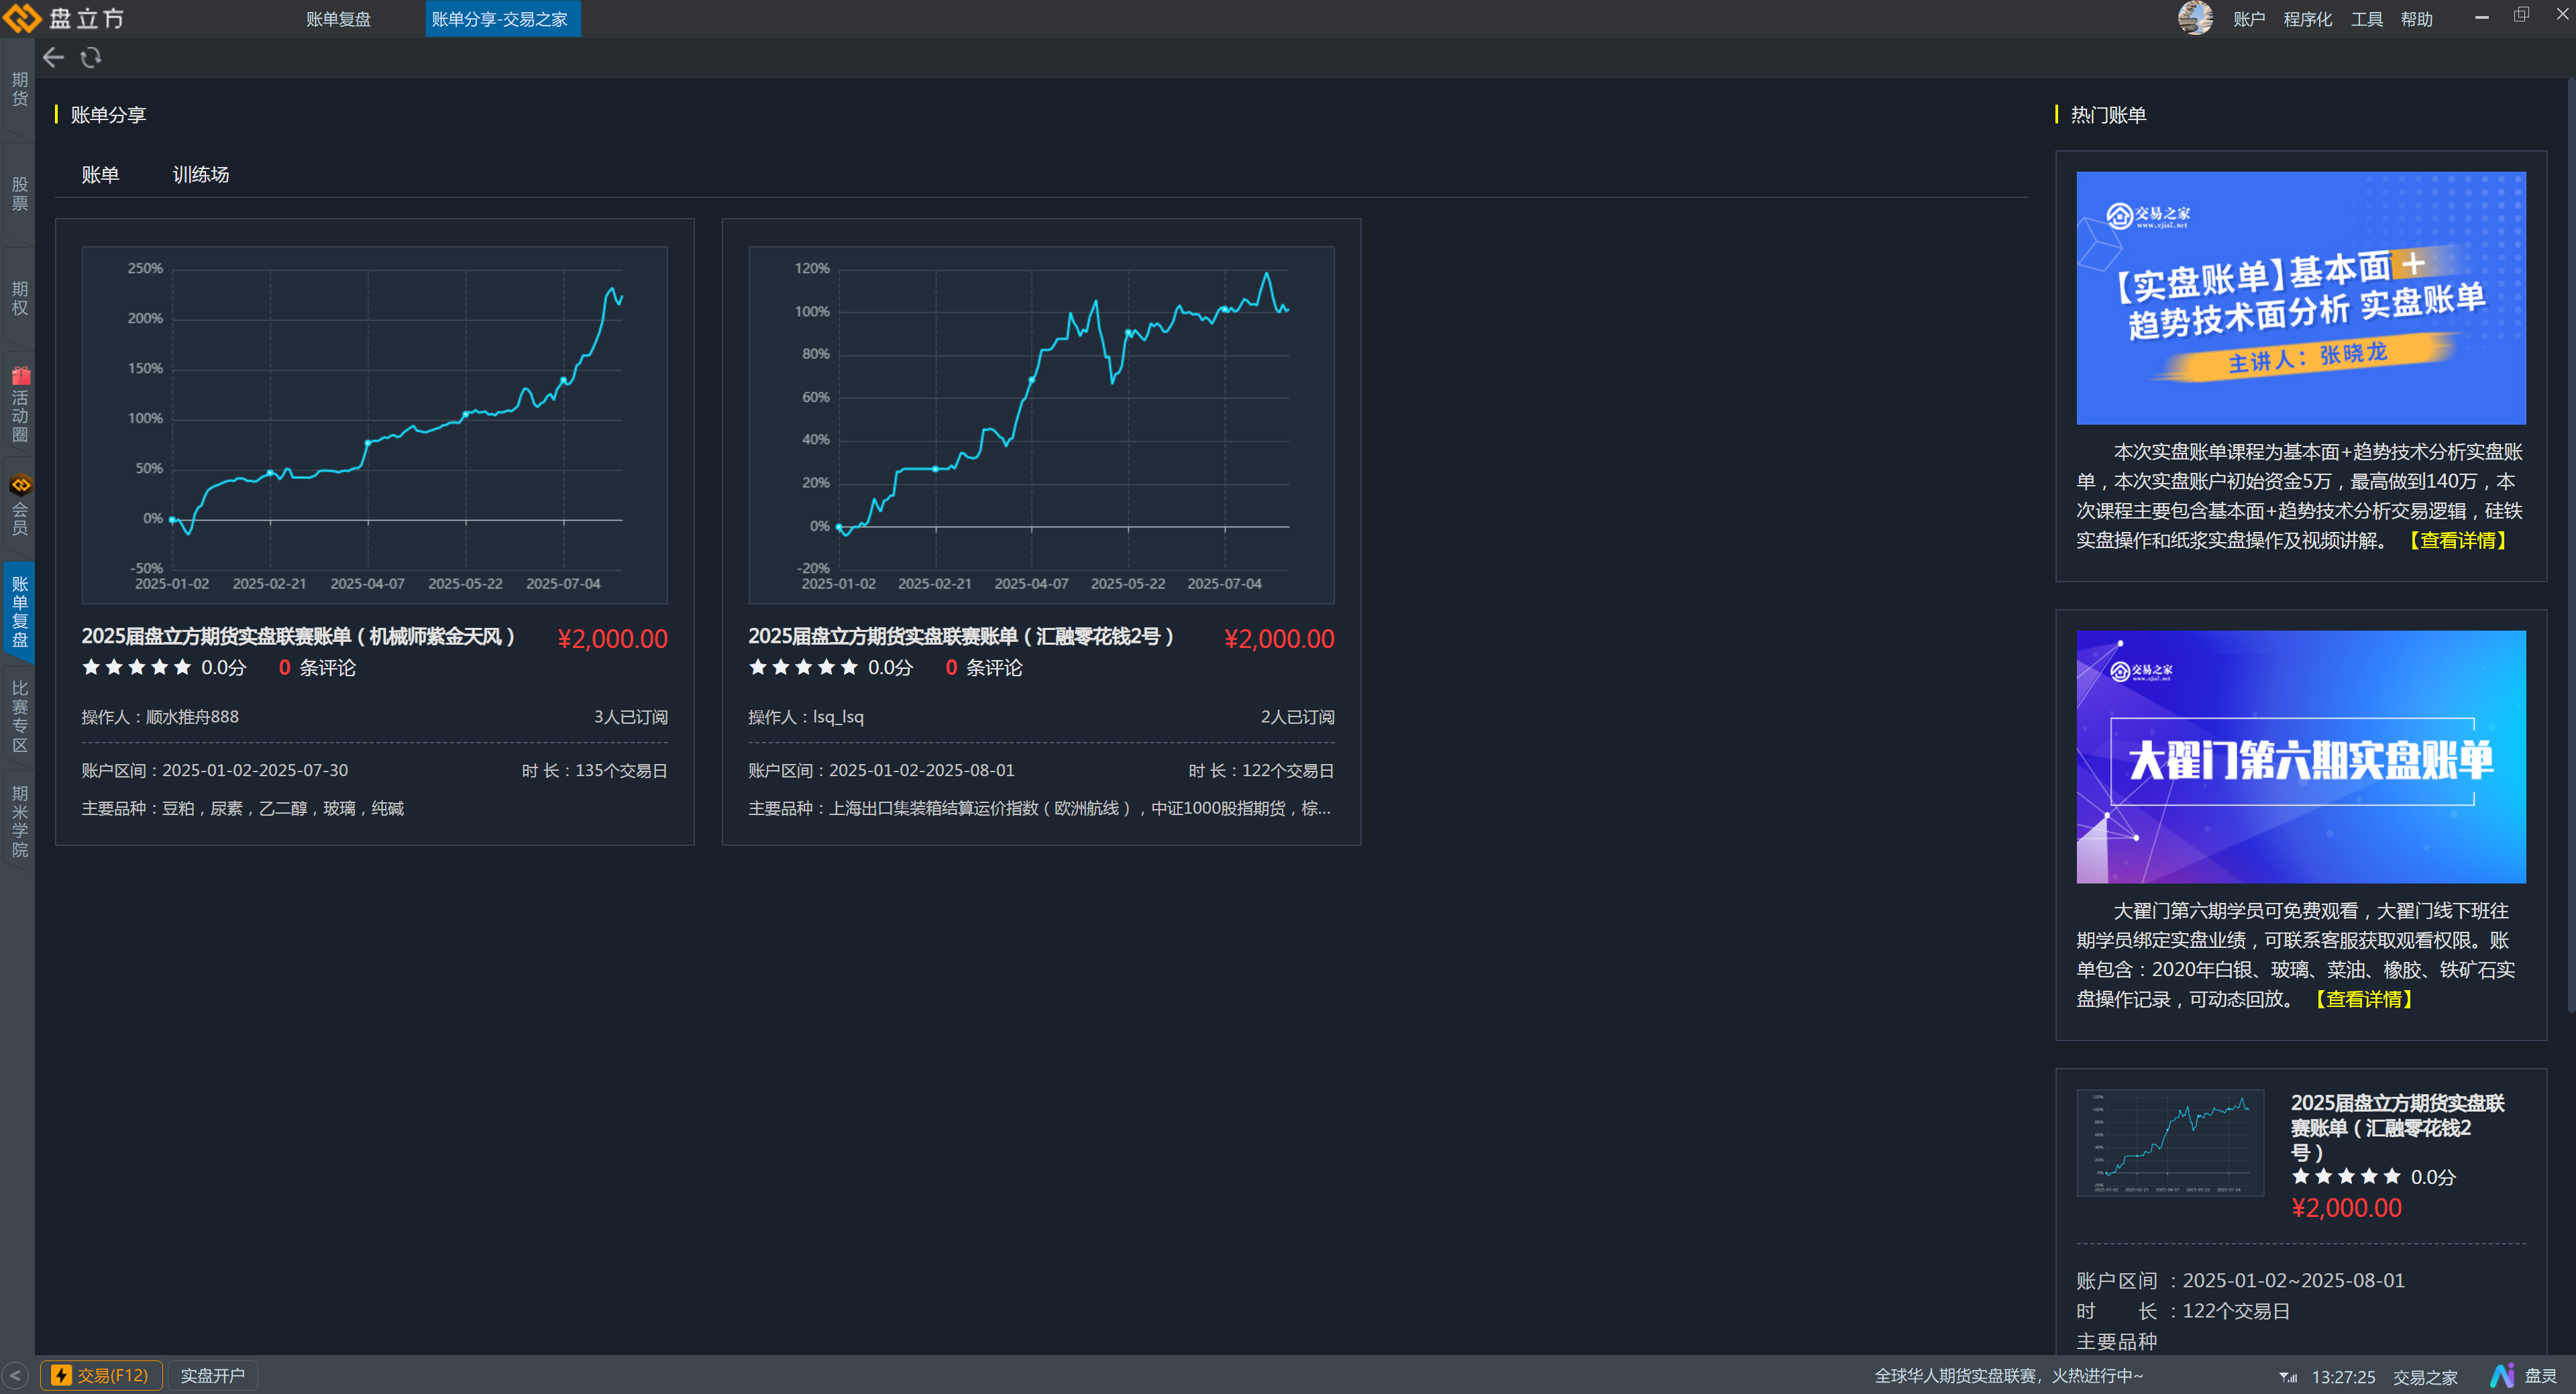Open 股票 sidebar section
The width and height of the screenshot is (2576, 1394).
pyautogui.click(x=20, y=193)
